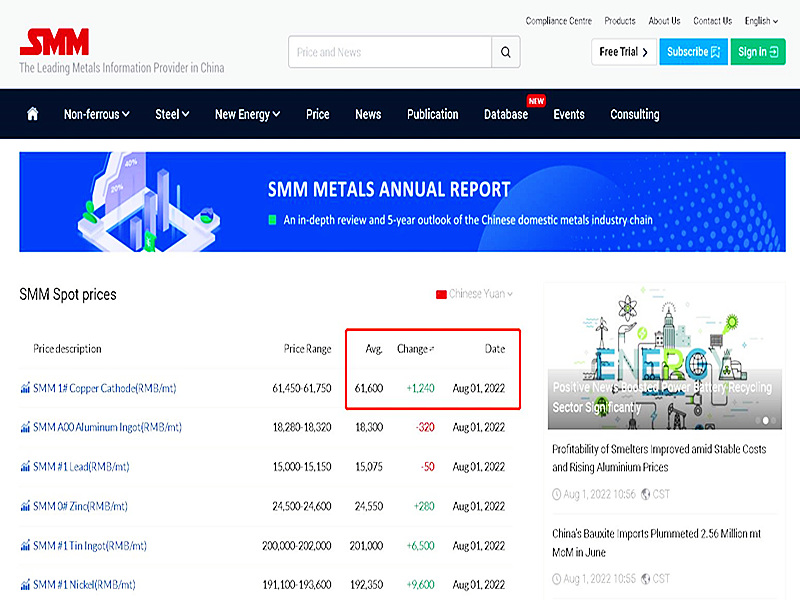Click chart icon beside SMM 0# Zinc
Image resolution: width=800 pixels, height=600 pixels.
click(25, 506)
